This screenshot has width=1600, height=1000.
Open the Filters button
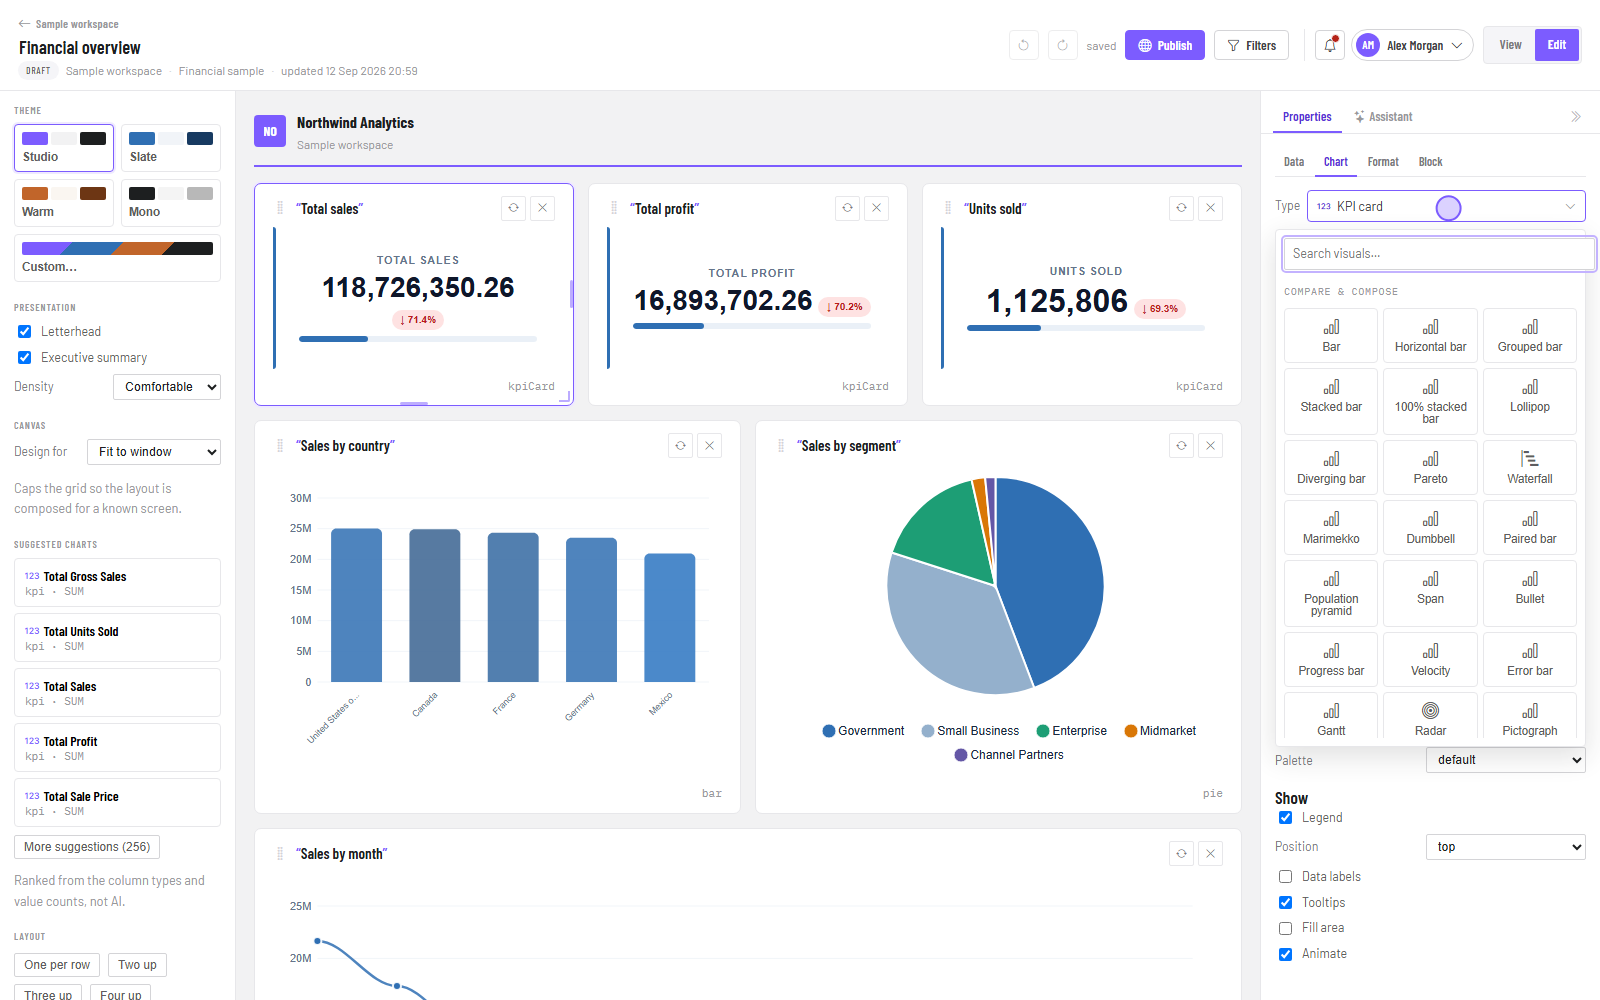click(1252, 45)
